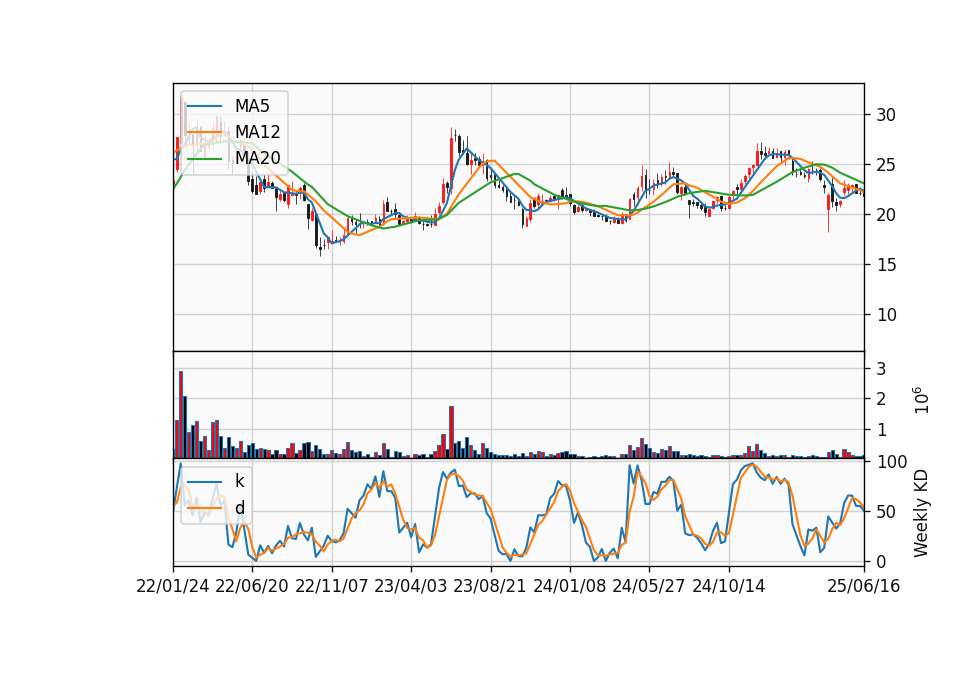Click the 24/05/27 date label
960x690 pixels.
[649, 586]
